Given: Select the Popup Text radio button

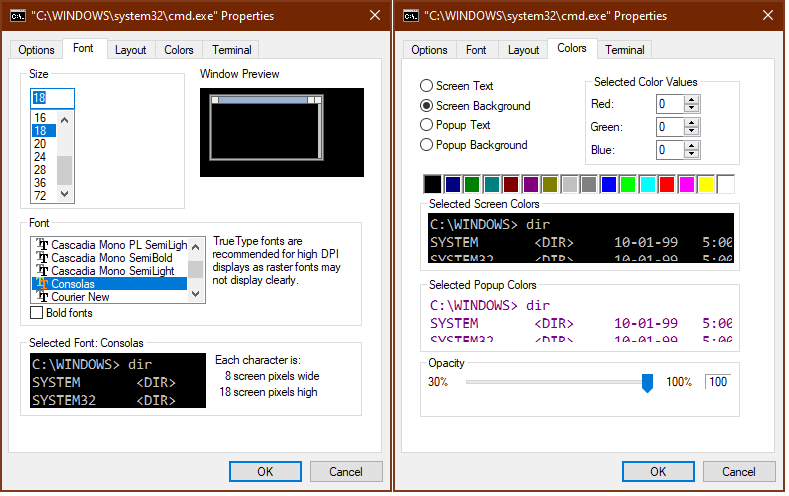Looking at the screenshot, I should click(427, 125).
